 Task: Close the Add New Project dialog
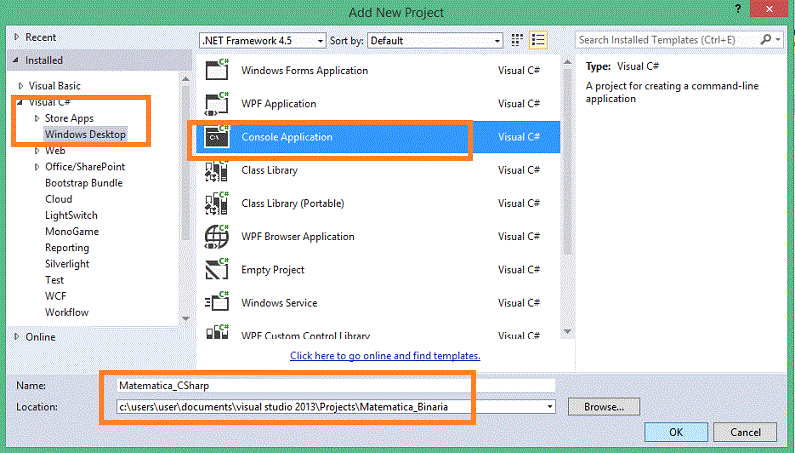[x=769, y=9]
